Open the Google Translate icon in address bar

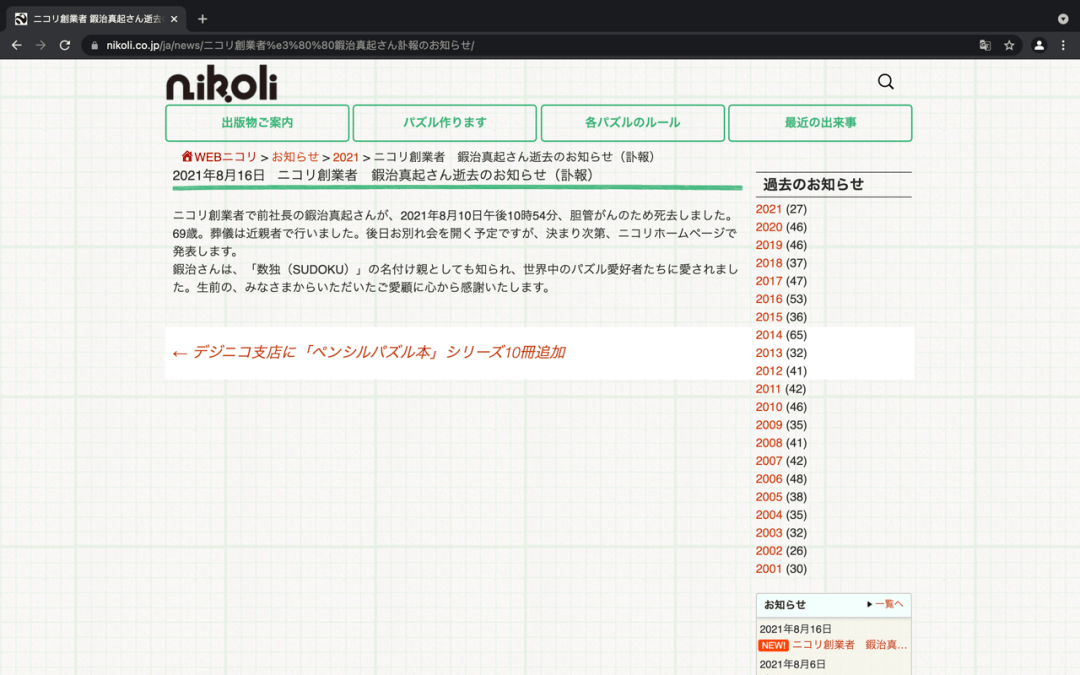pos(985,45)
